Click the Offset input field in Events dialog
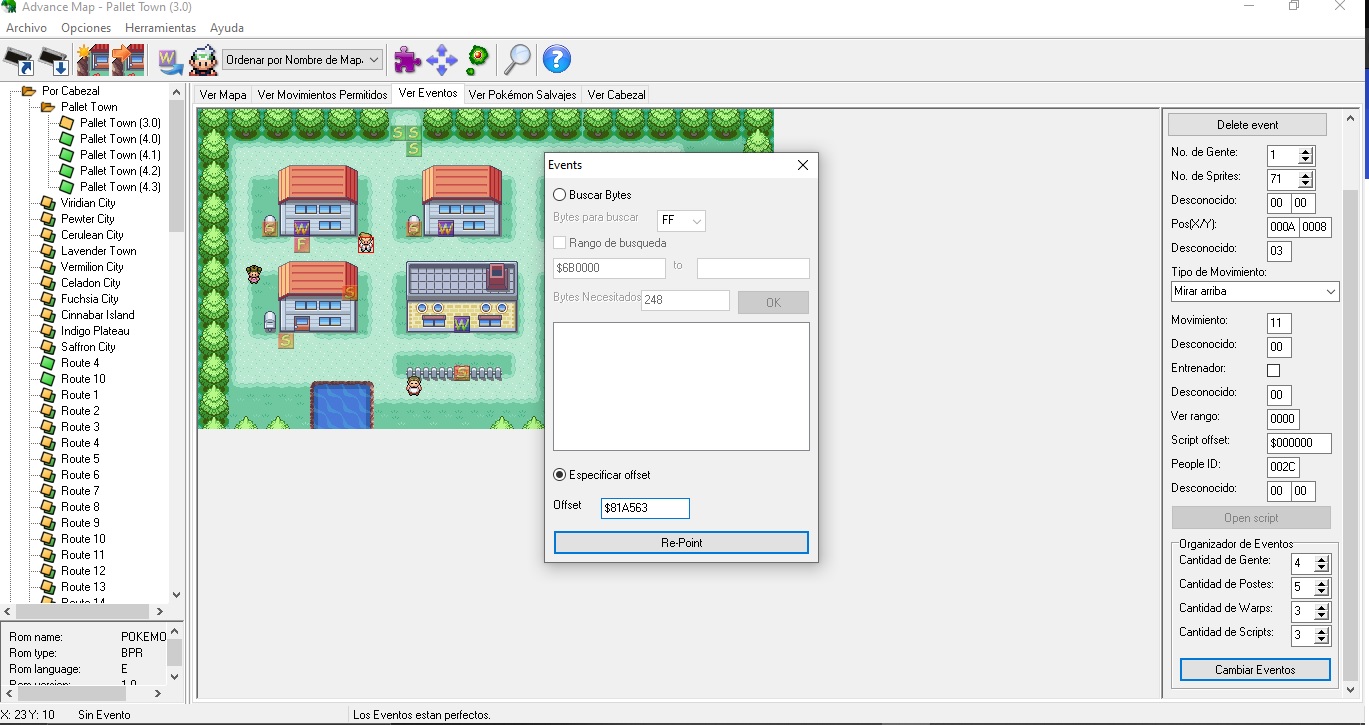 (645, 508)
